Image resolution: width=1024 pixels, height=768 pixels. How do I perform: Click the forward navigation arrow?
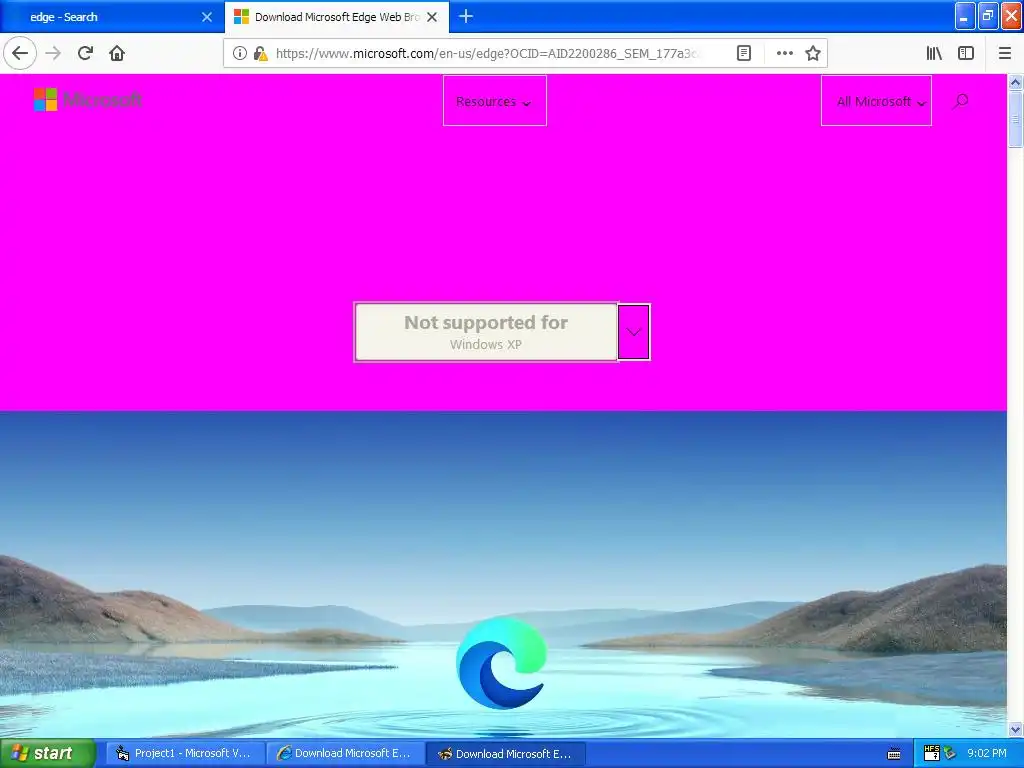click(54, 54)
